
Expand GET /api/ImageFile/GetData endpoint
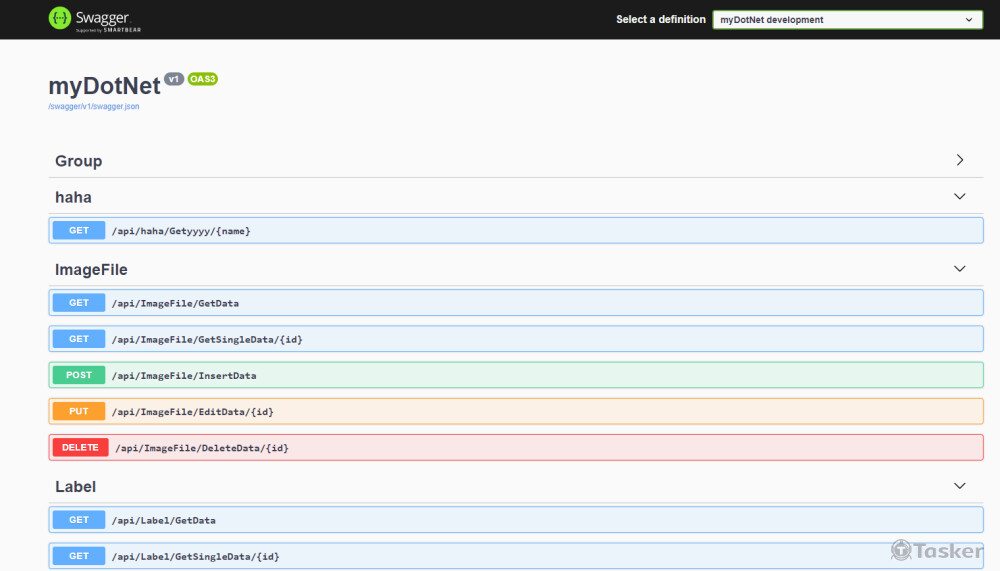point(175,303)
